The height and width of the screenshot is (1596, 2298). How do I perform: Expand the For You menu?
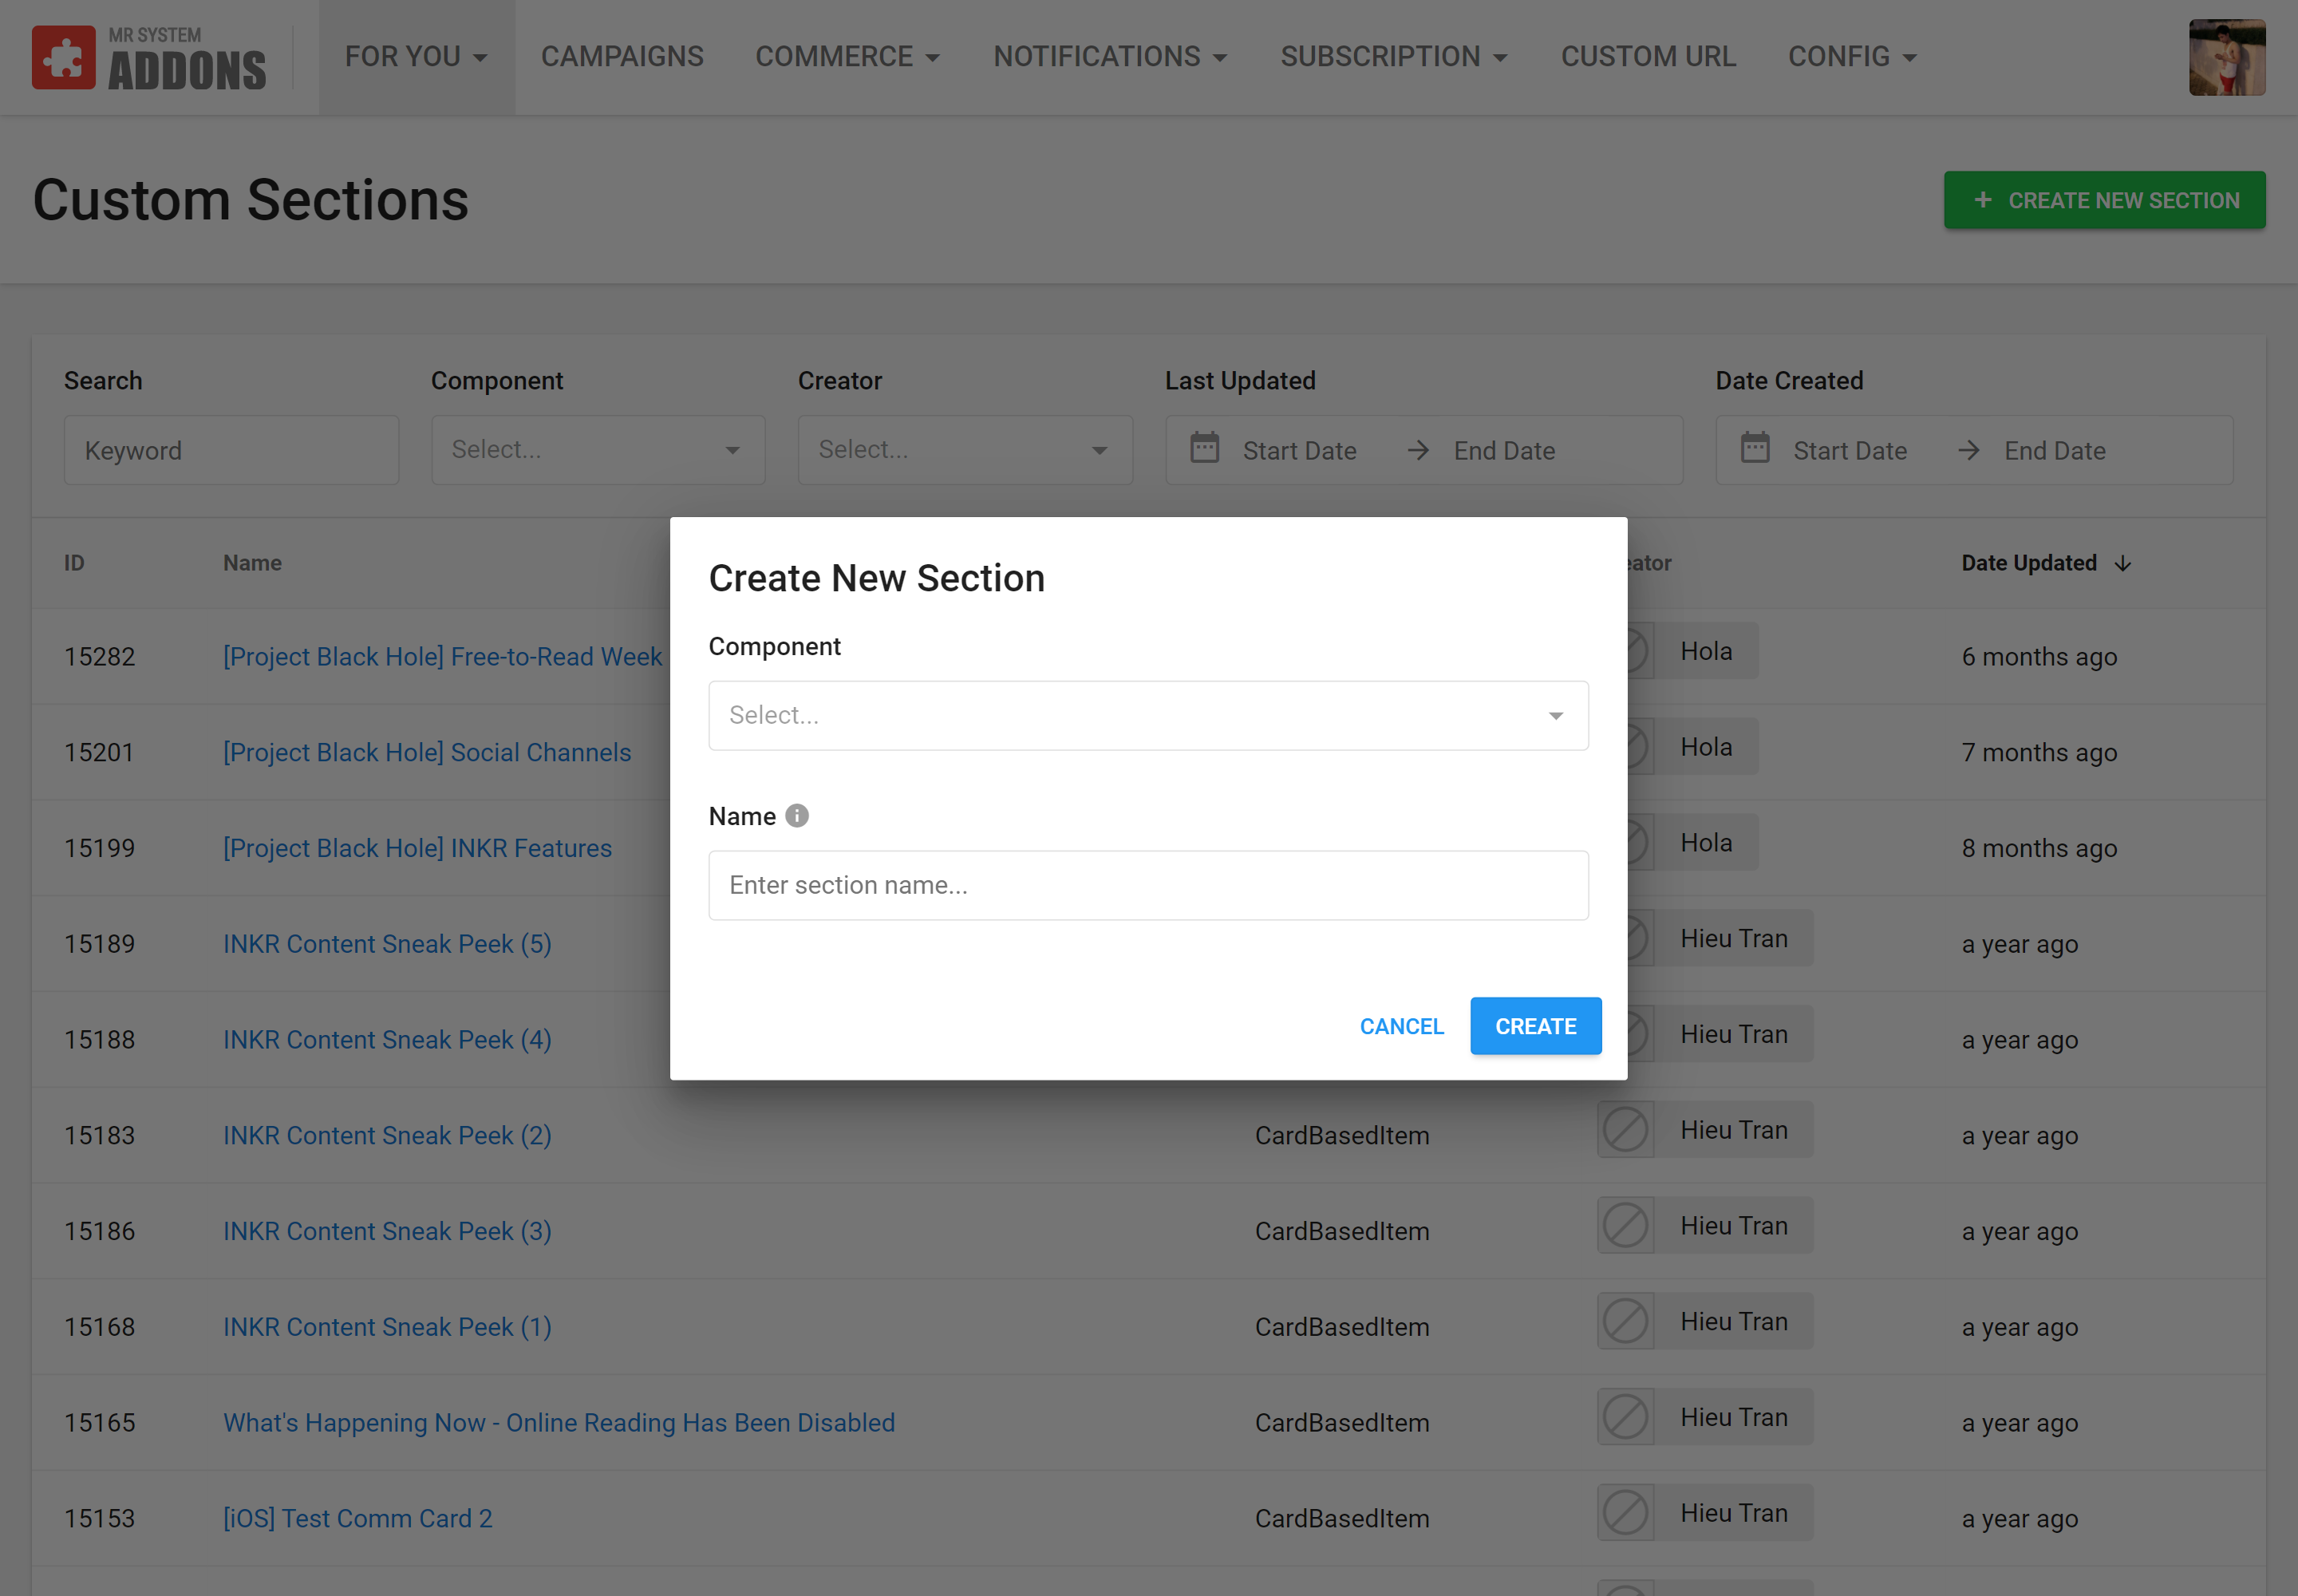[416, 57]
